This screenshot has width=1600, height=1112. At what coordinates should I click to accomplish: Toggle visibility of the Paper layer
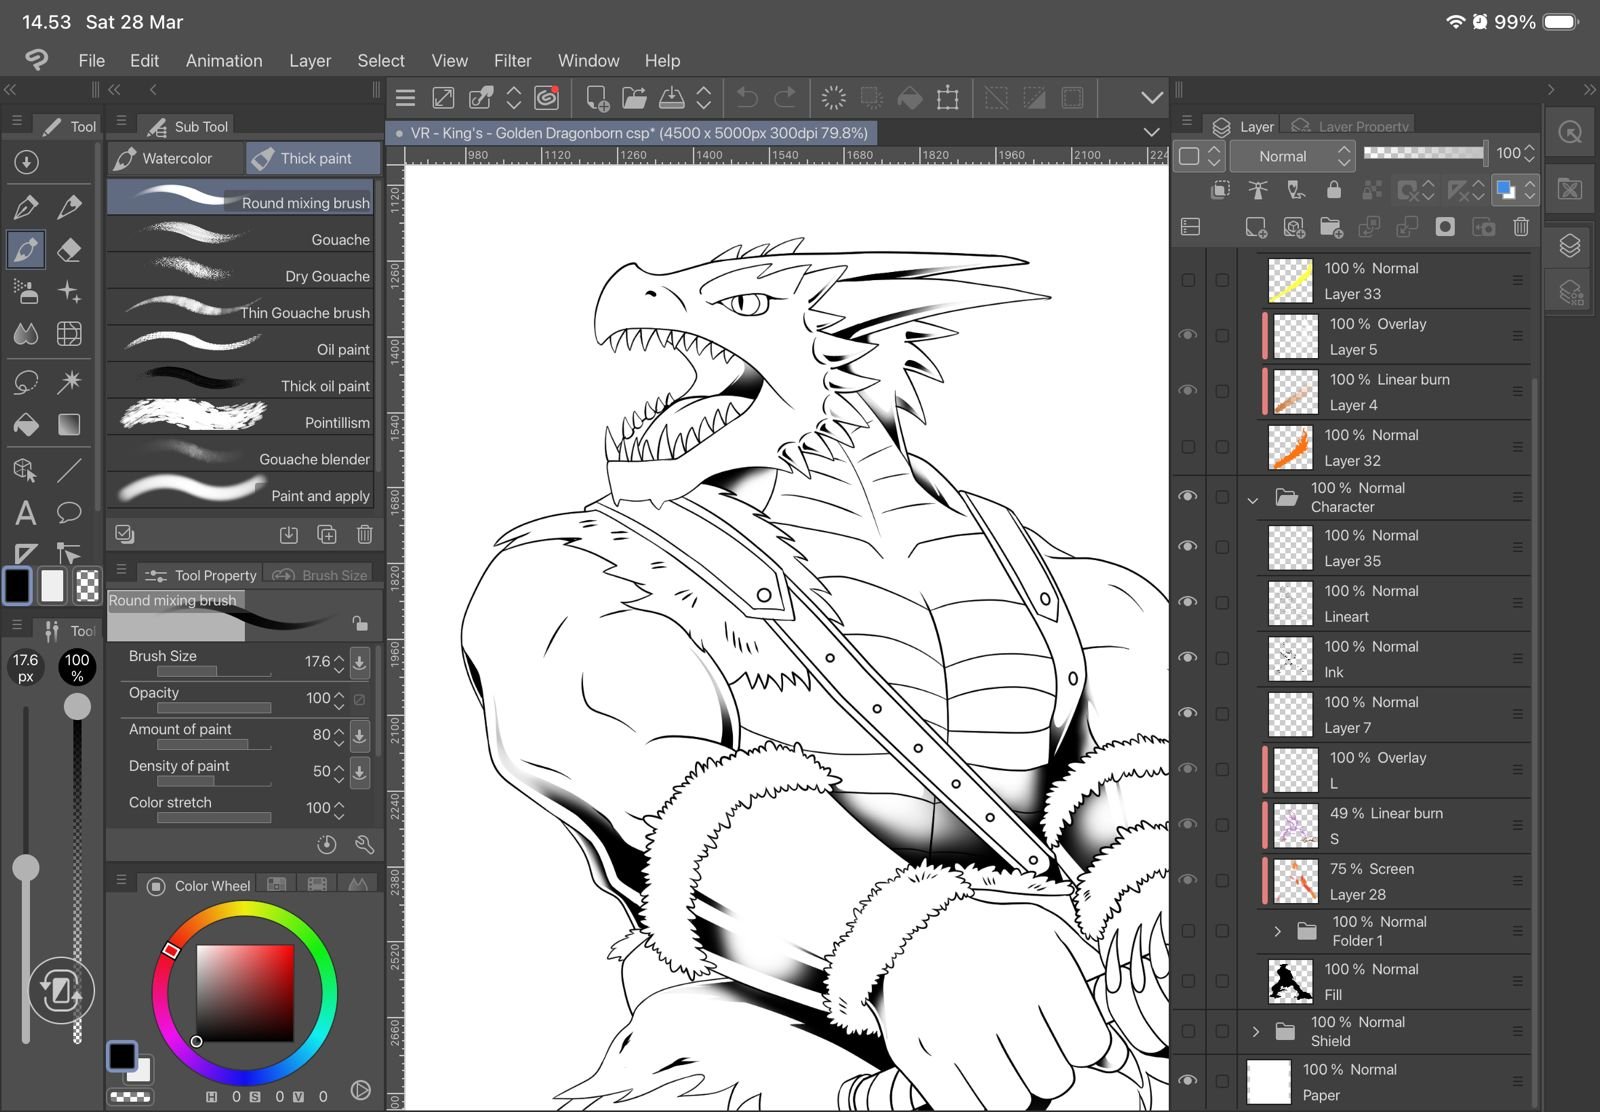pos(1188,1080)
